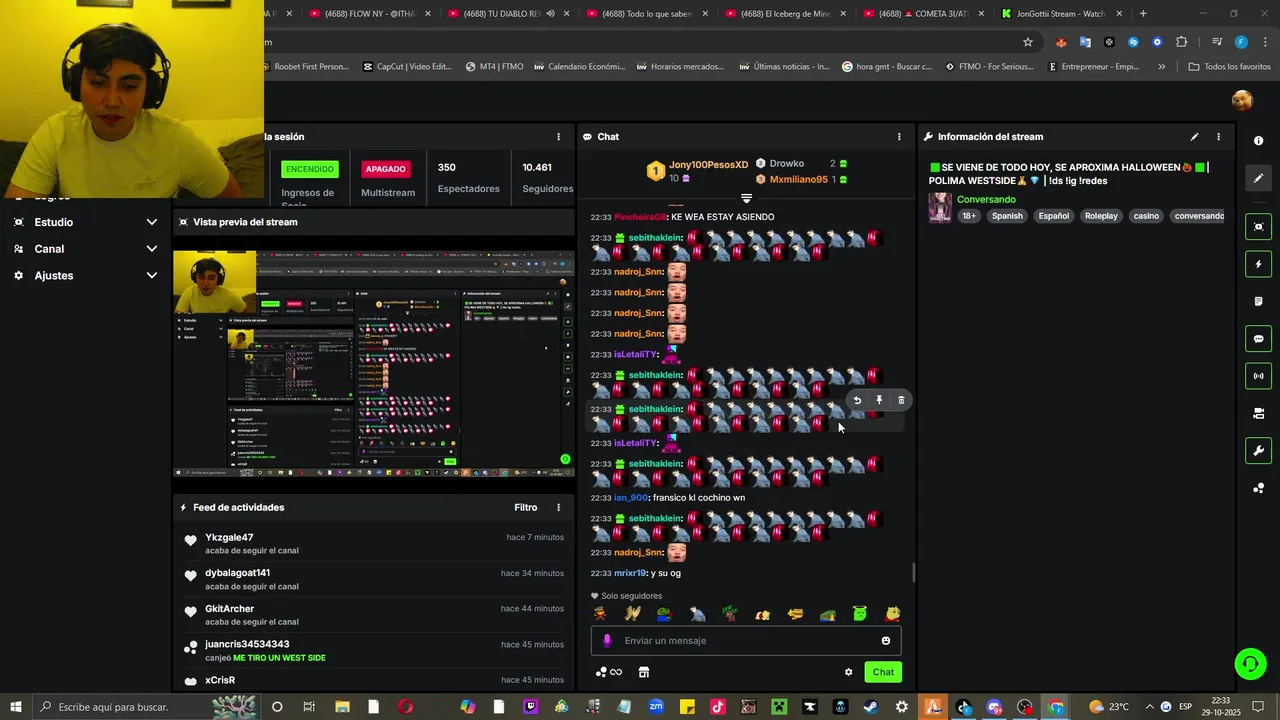Switch to the FLOW NY browser tab

click(x=371, y=14)
